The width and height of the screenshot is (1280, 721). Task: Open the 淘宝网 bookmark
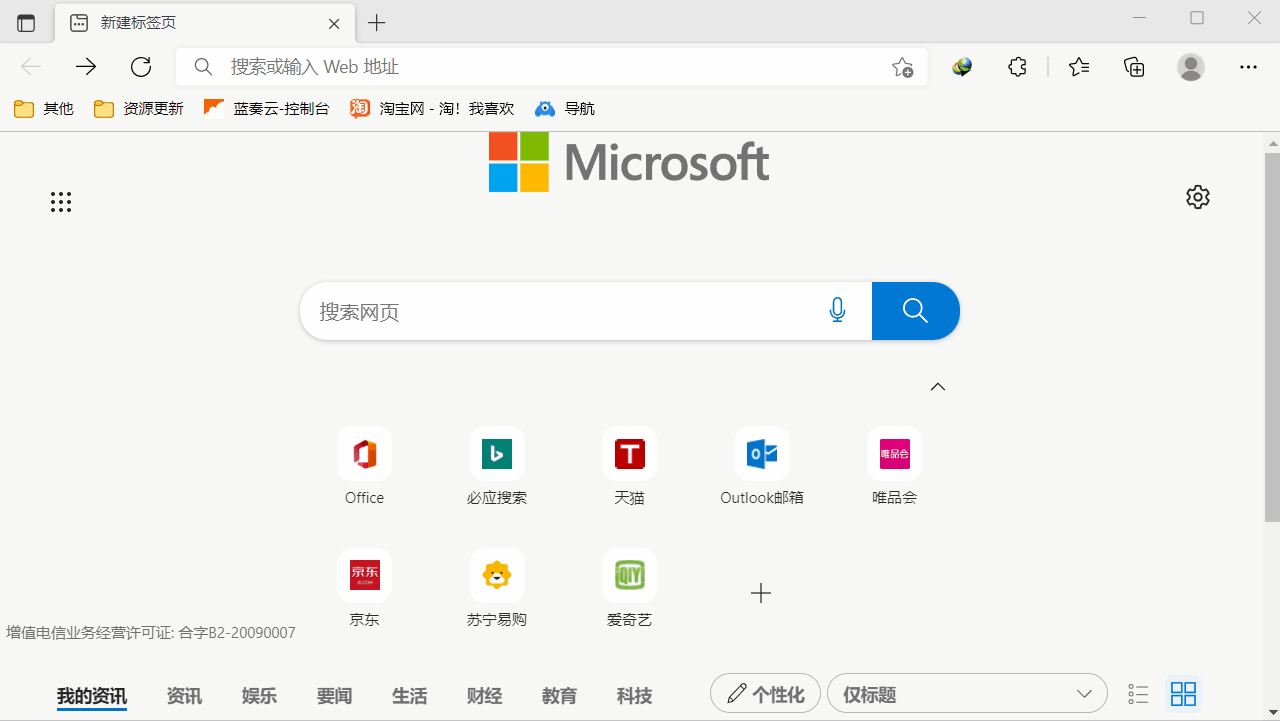click(x=432, y=109)
